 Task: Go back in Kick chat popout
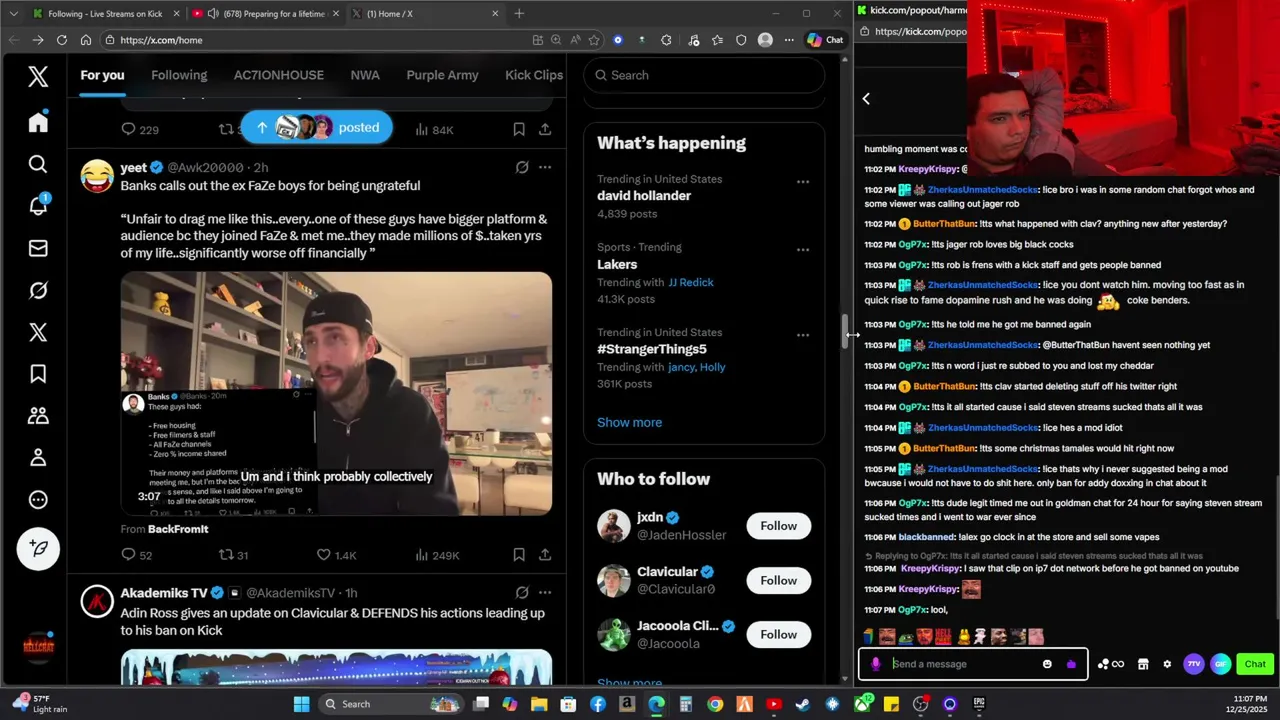click(866, 98)
